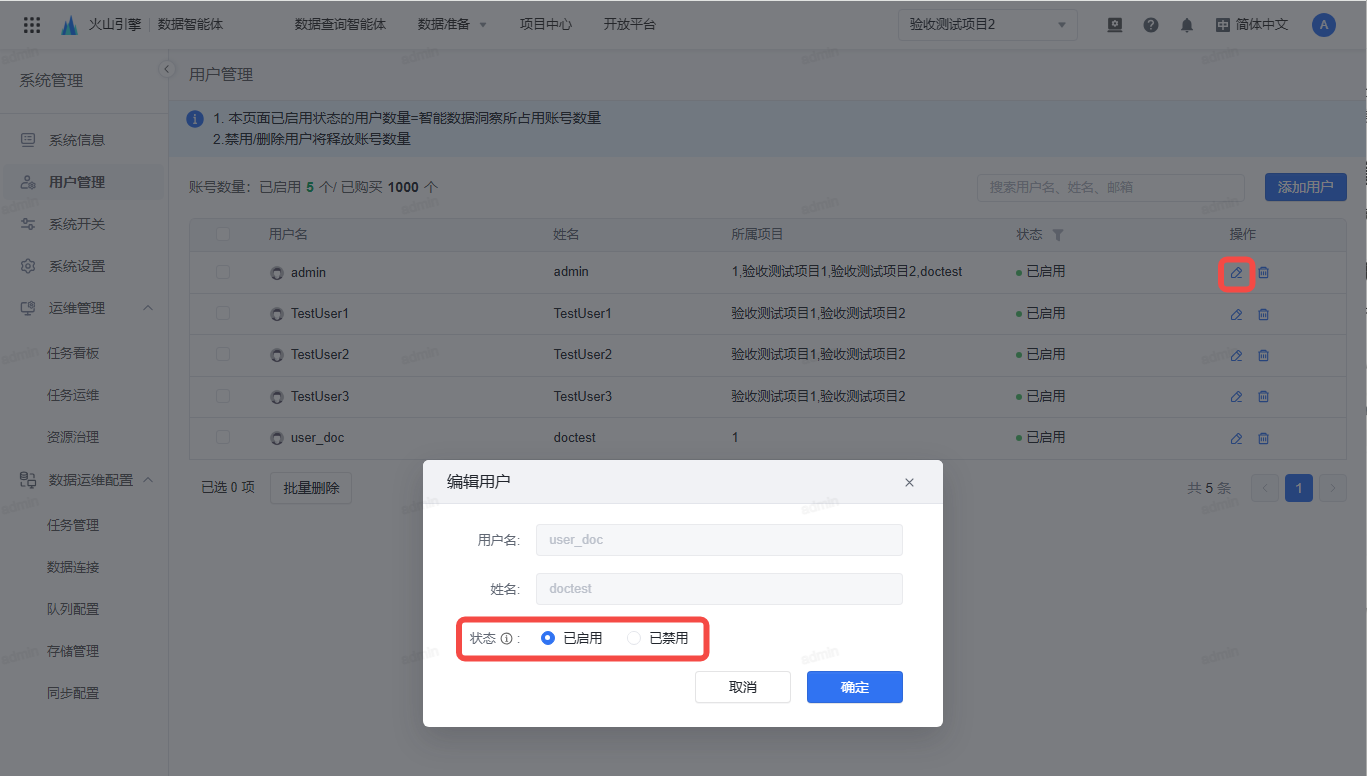1367x776 pixels.
Task: Go to pagination page 1
Action: [1299, 488]
